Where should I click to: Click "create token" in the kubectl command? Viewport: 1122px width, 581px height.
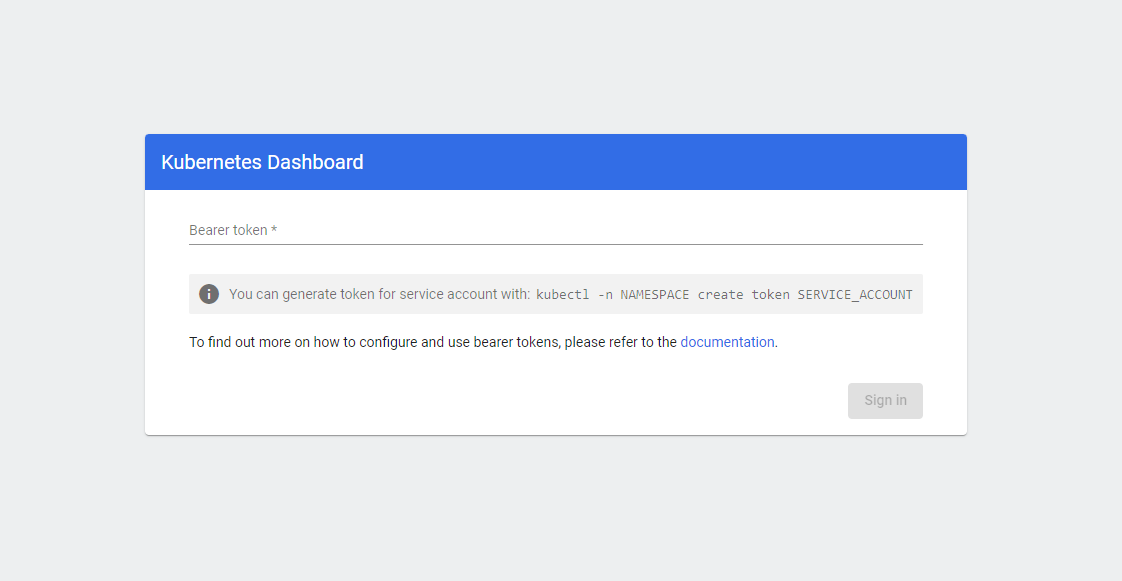click(743, 295)
